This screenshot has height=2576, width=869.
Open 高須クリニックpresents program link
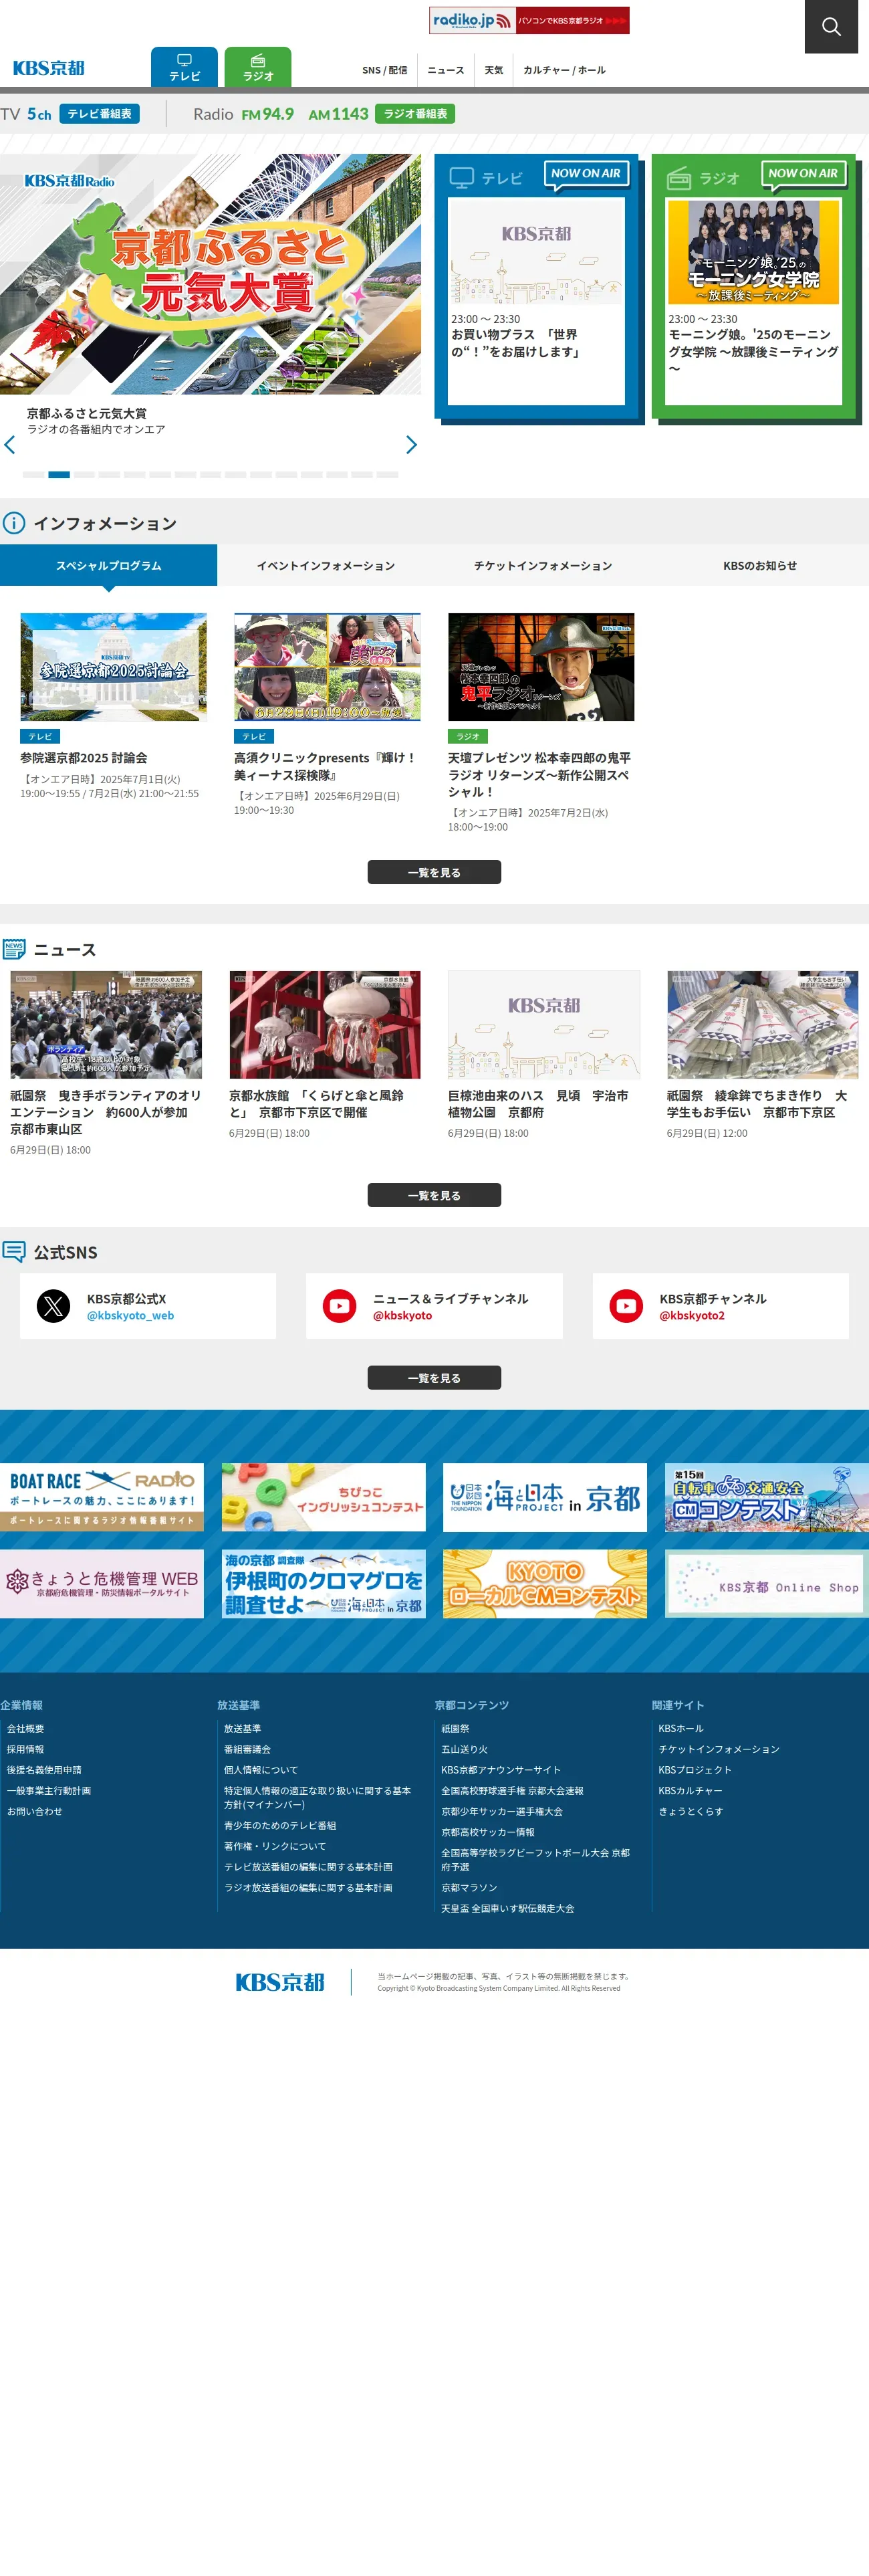click(326, 767)
